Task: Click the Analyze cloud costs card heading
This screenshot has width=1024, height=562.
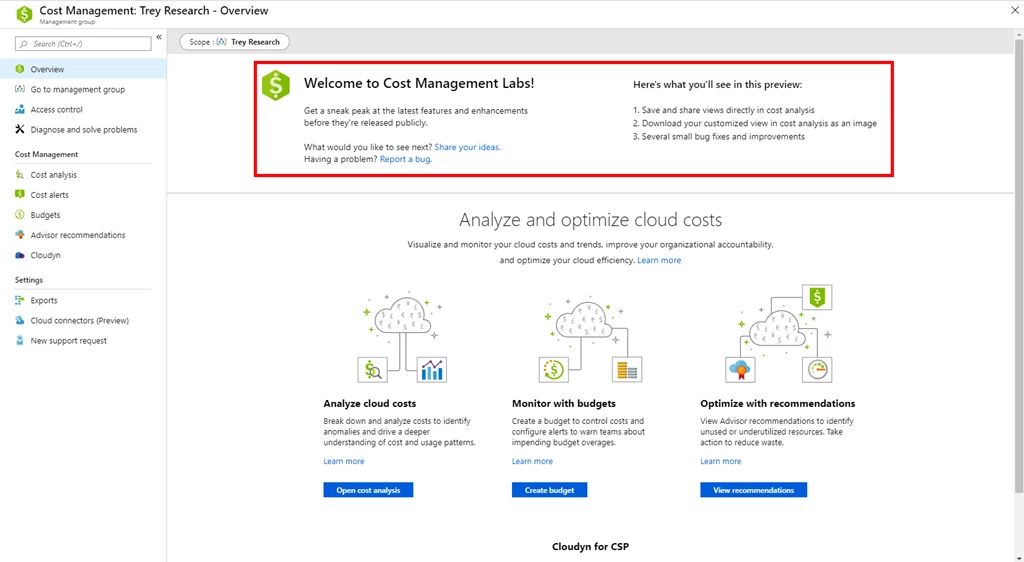Action: (x=370, y=404)
